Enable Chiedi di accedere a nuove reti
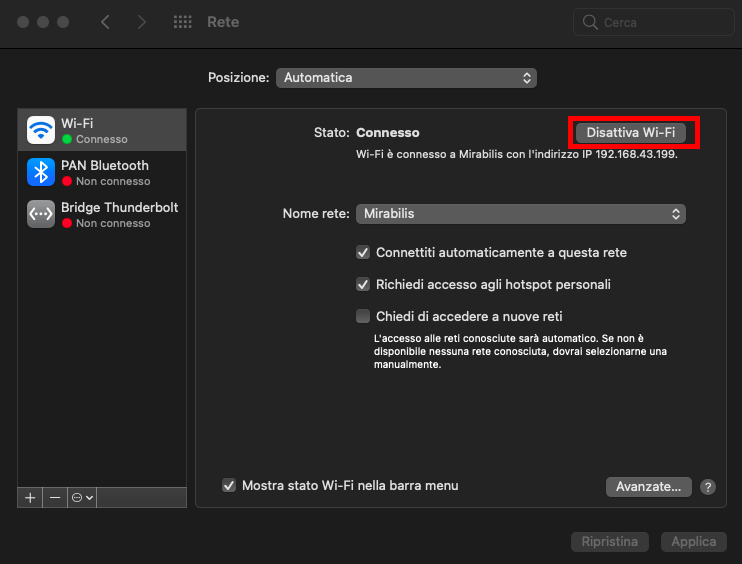 [364, 317]
